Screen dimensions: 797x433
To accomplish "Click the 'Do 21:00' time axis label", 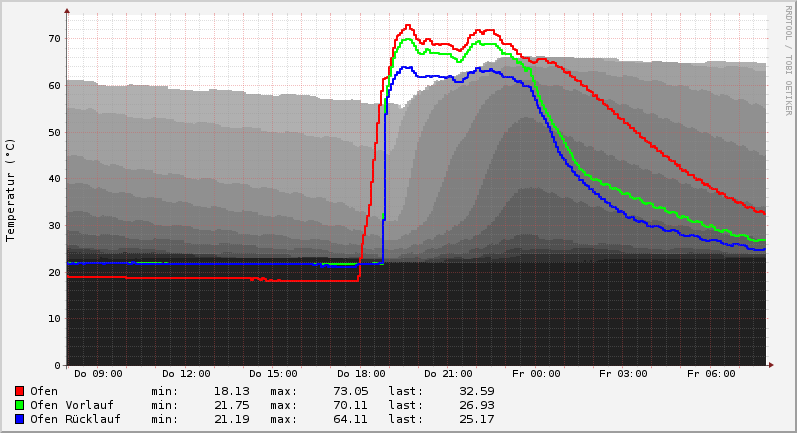I will point(449,374).
